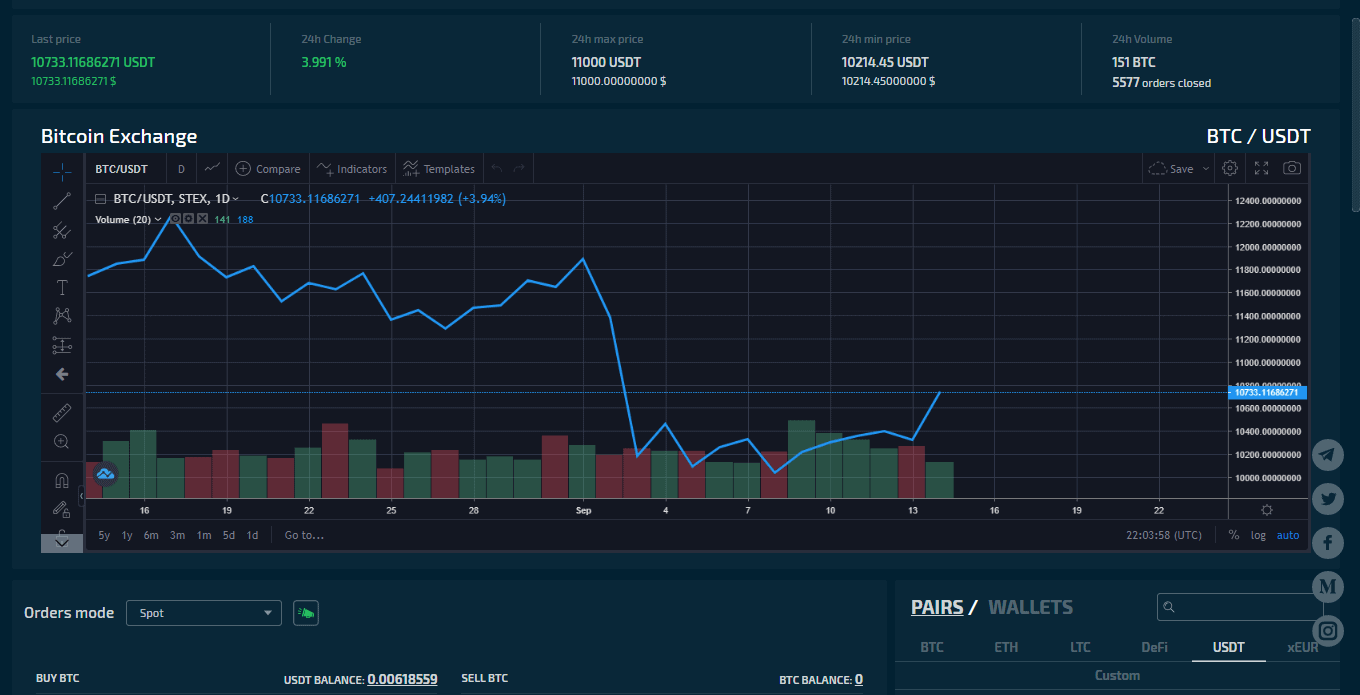The height and width of the screenshot is (695, 1360).
Task: Open indicator Templates menu
Action: (x=439, y=169)
